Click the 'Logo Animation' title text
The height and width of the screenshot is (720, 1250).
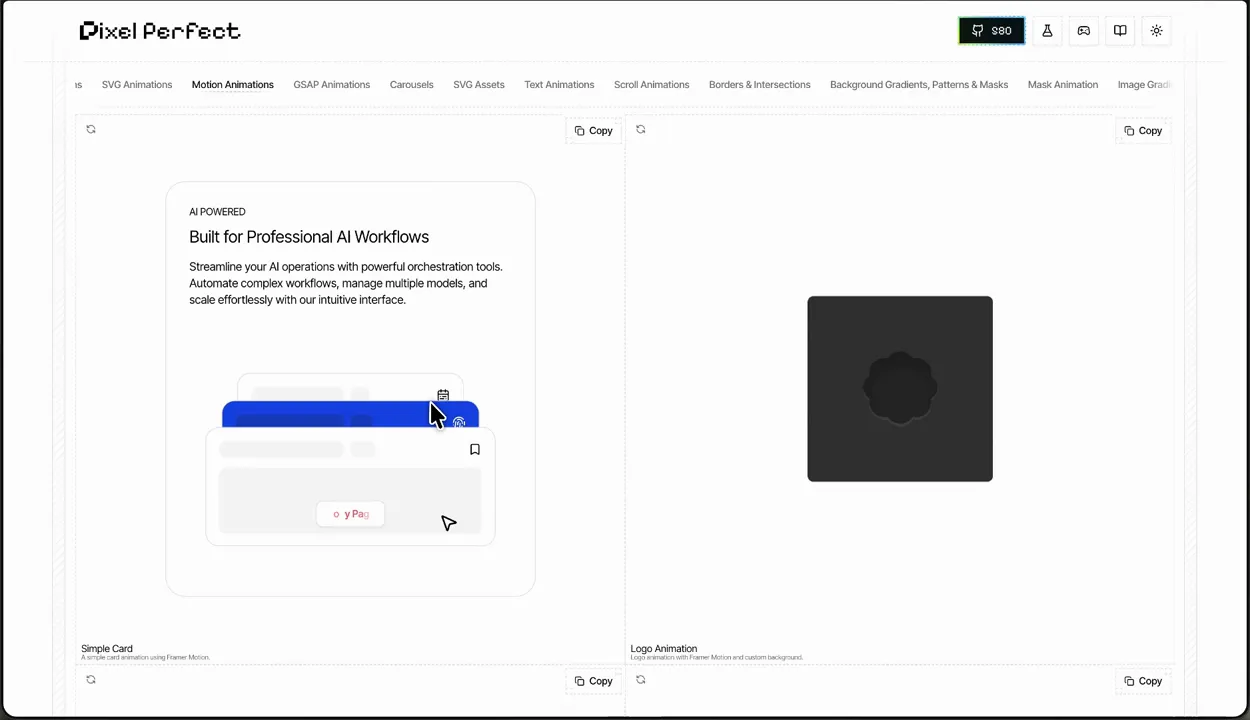pos(664,648)
